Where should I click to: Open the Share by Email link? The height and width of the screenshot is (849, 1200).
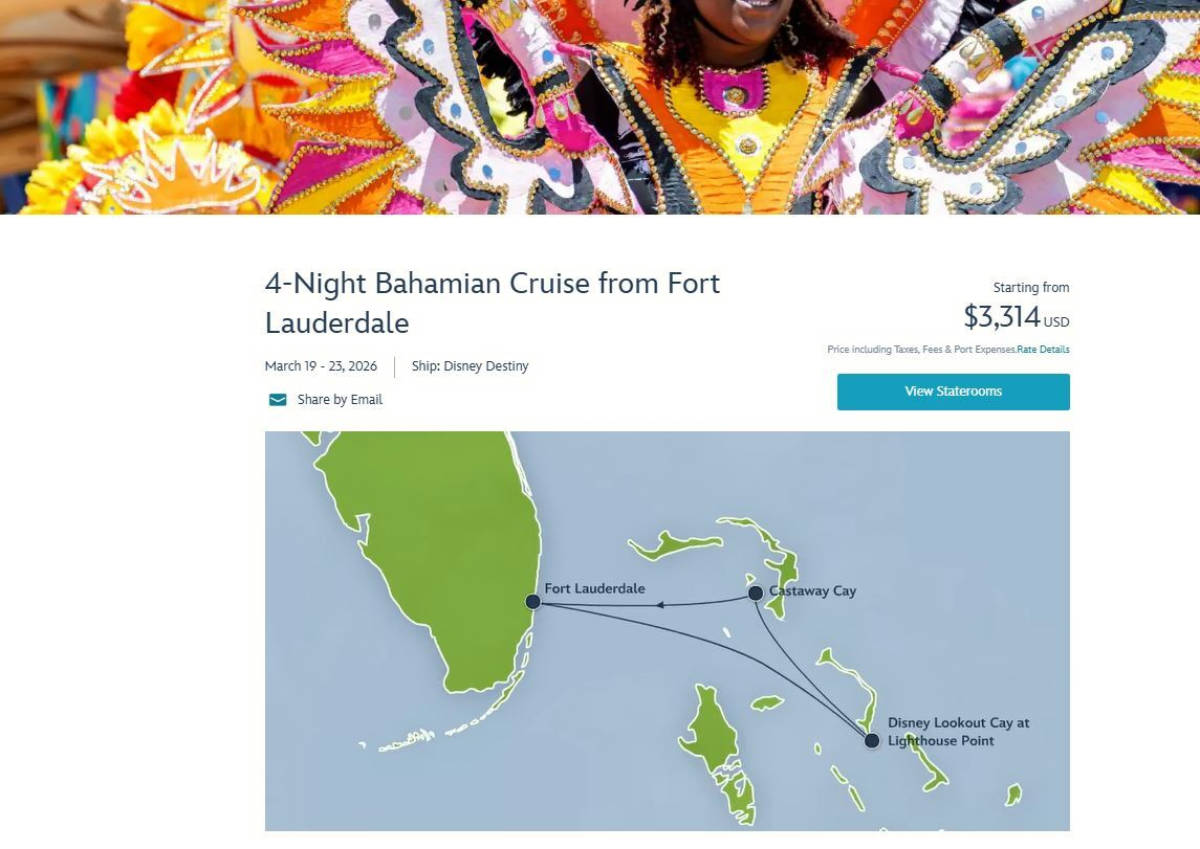coord(339,400)
